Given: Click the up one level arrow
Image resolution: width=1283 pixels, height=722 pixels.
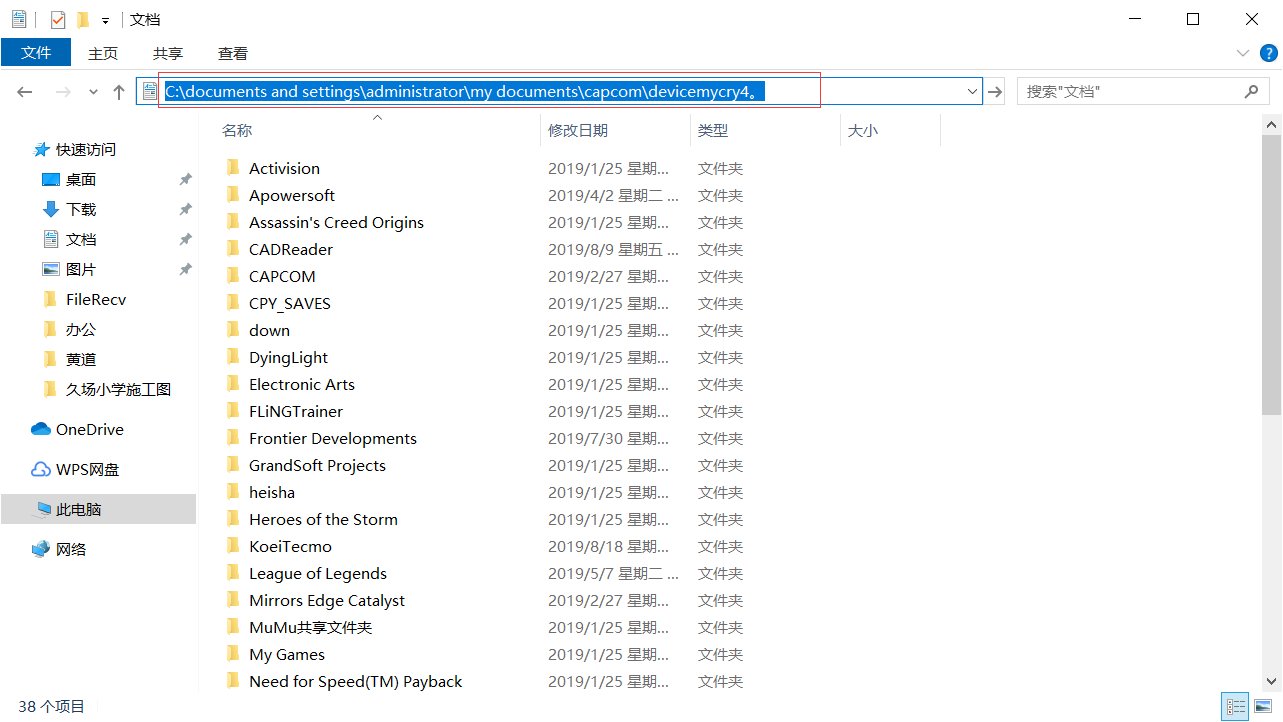Looking at the screenshot, I should pyautogui.click(x=119, y=92).
